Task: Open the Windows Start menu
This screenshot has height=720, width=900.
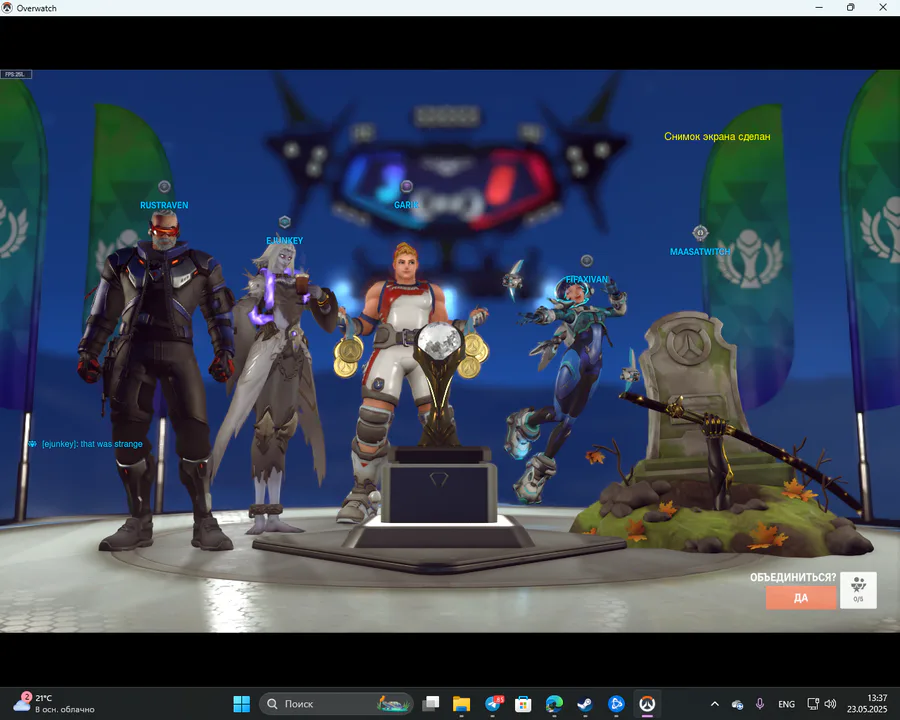Action: (x=242, y=703)
